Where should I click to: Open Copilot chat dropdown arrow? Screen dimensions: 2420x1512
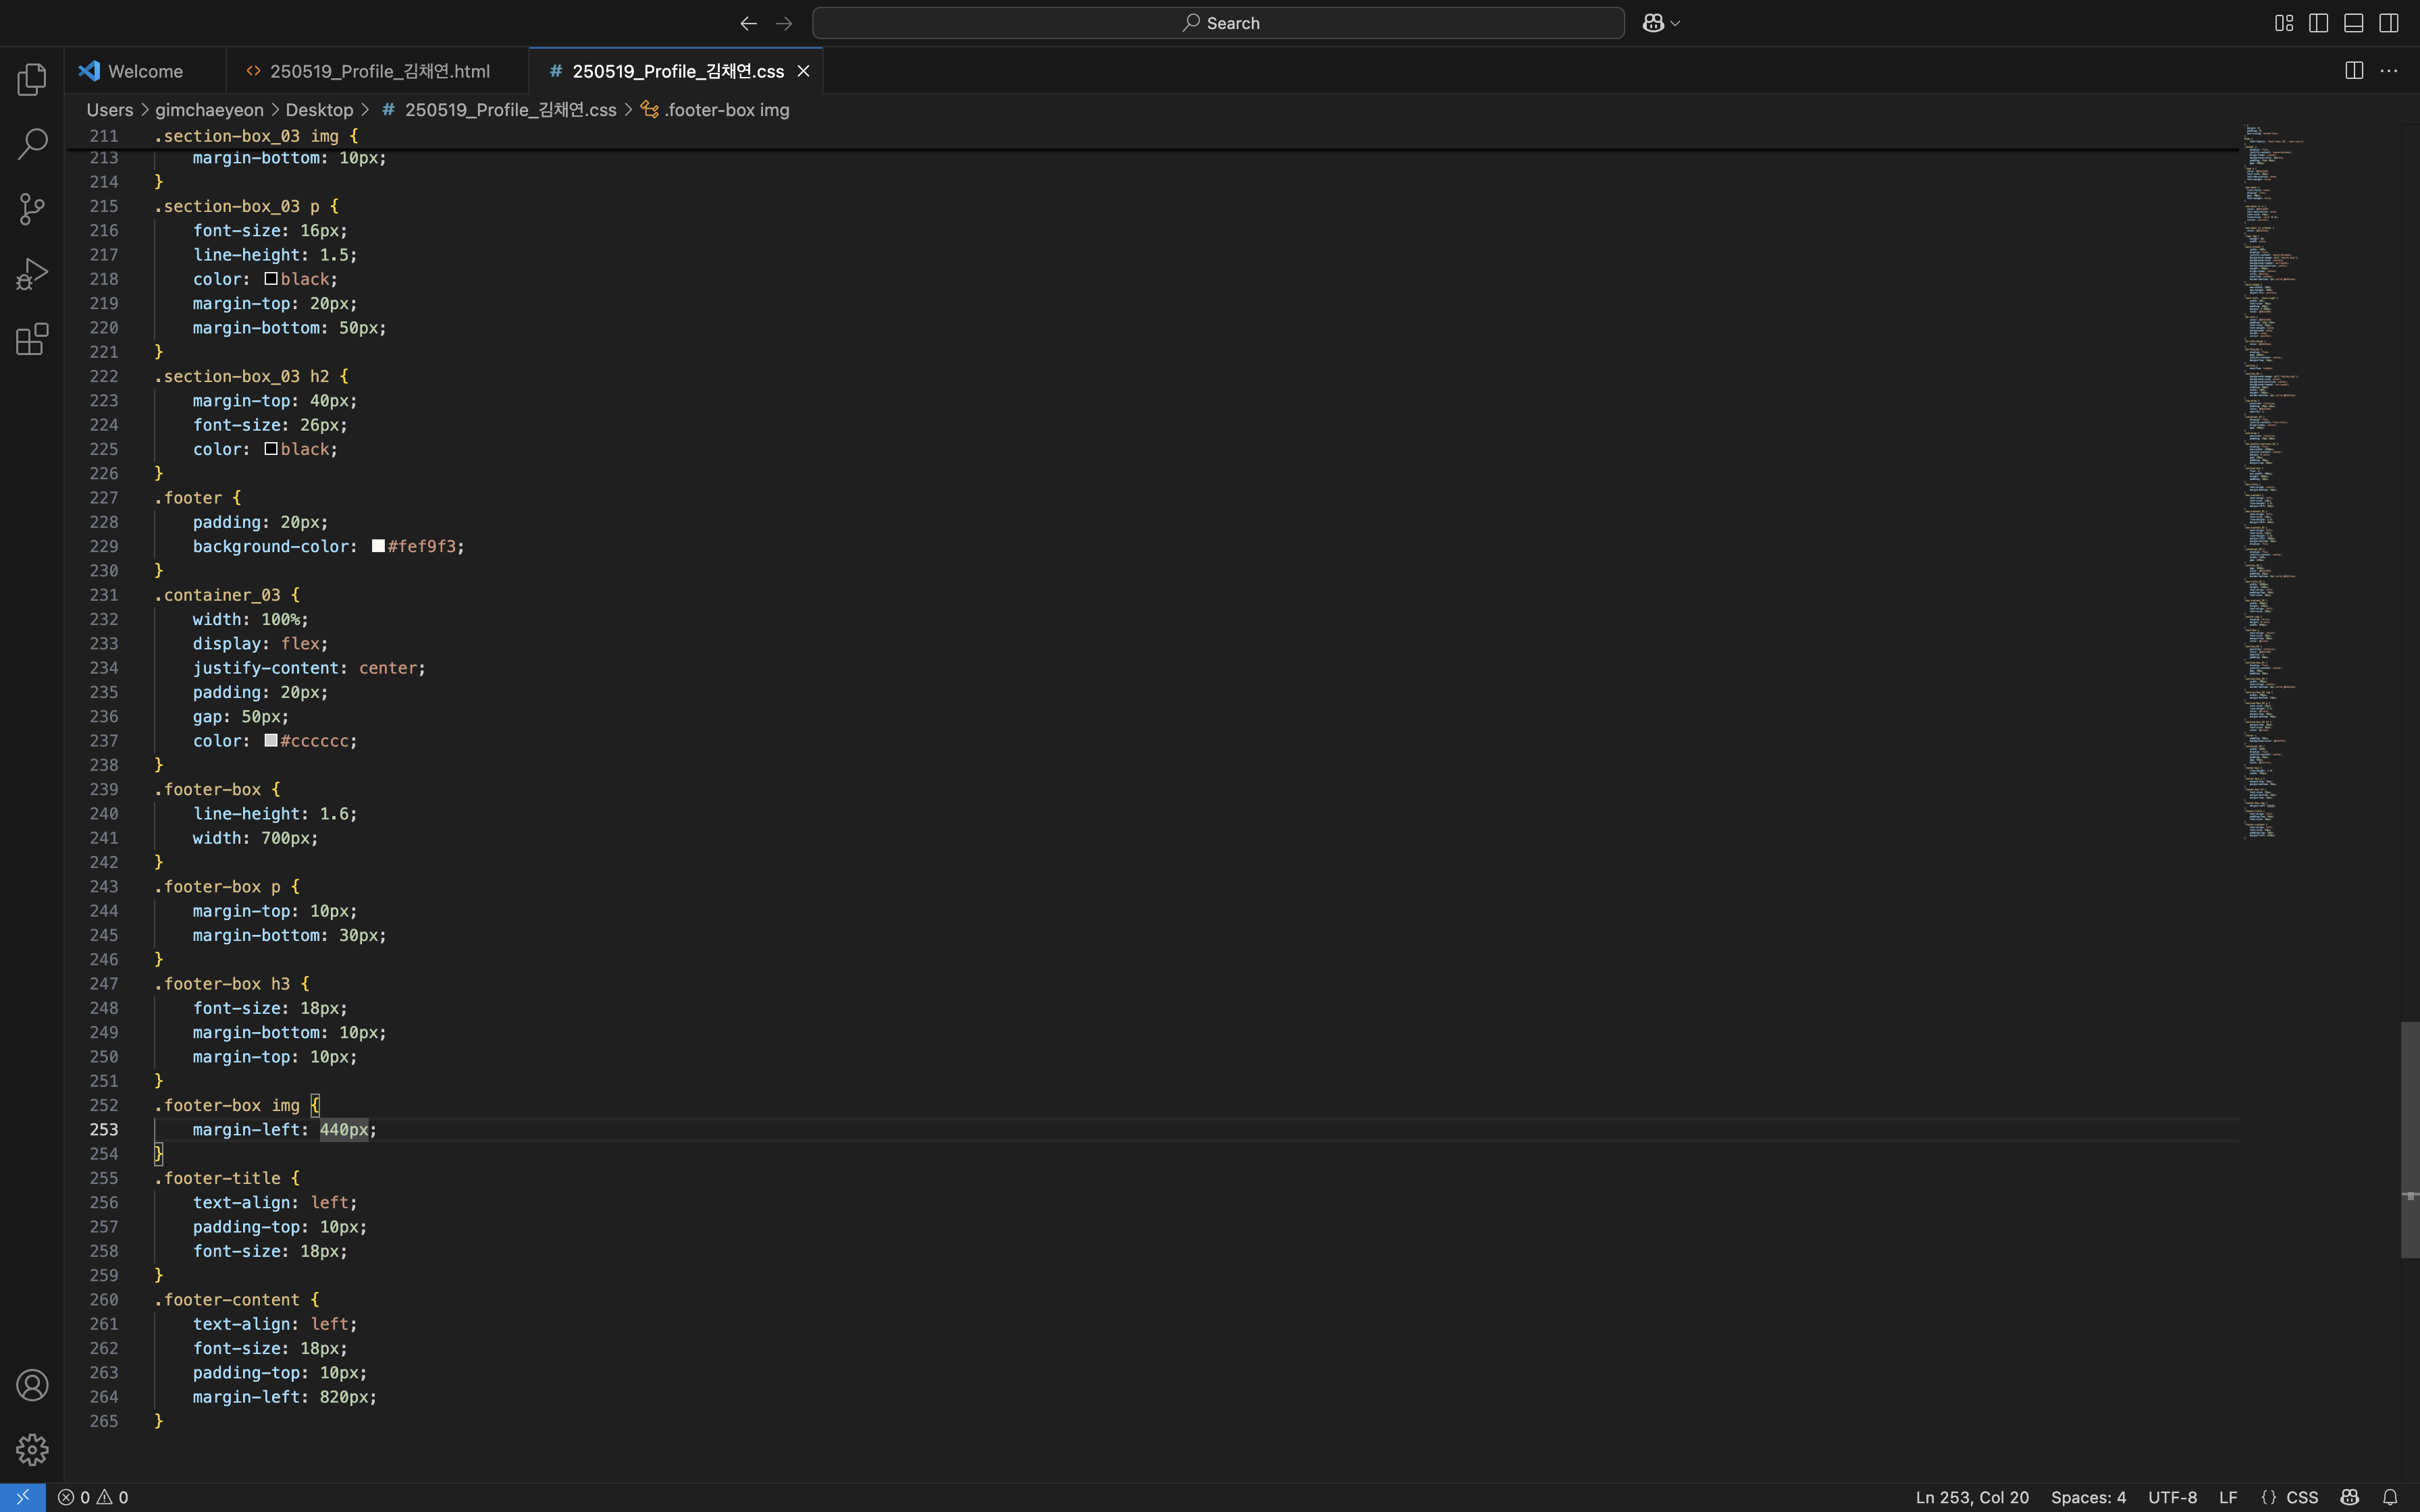click(1676, 23)
